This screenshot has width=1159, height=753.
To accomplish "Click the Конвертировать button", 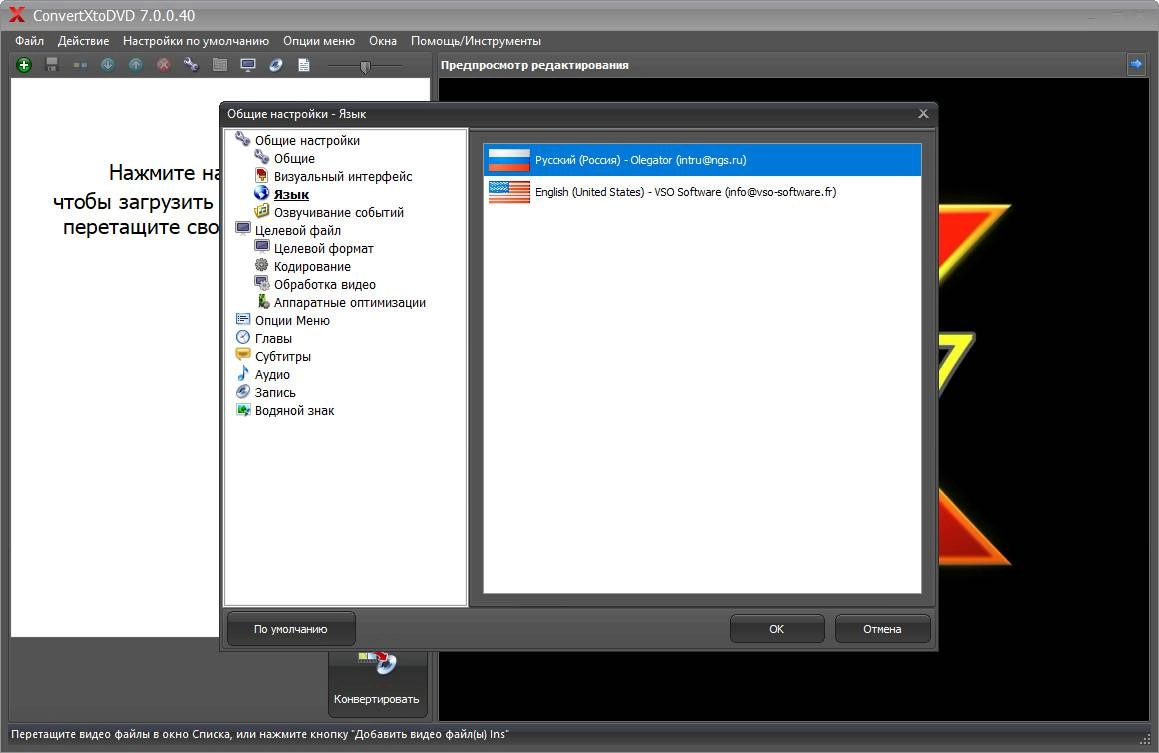I will 377,684.
